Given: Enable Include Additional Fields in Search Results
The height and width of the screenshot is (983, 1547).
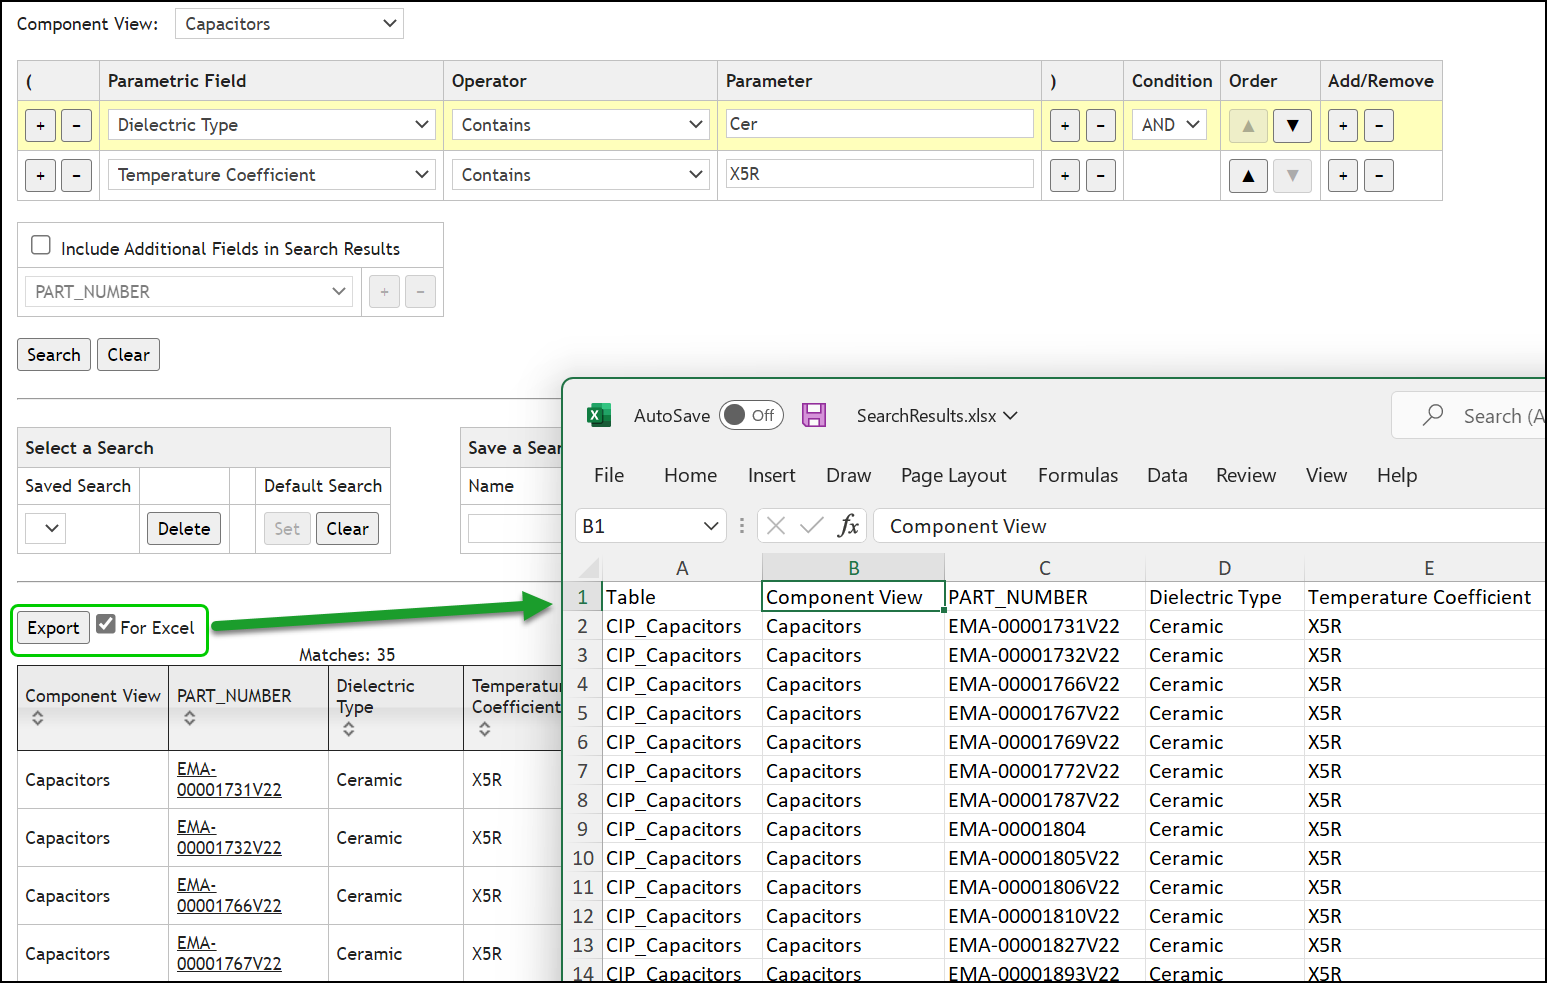Looking at the screenshot, I should (x=40, y=244).
